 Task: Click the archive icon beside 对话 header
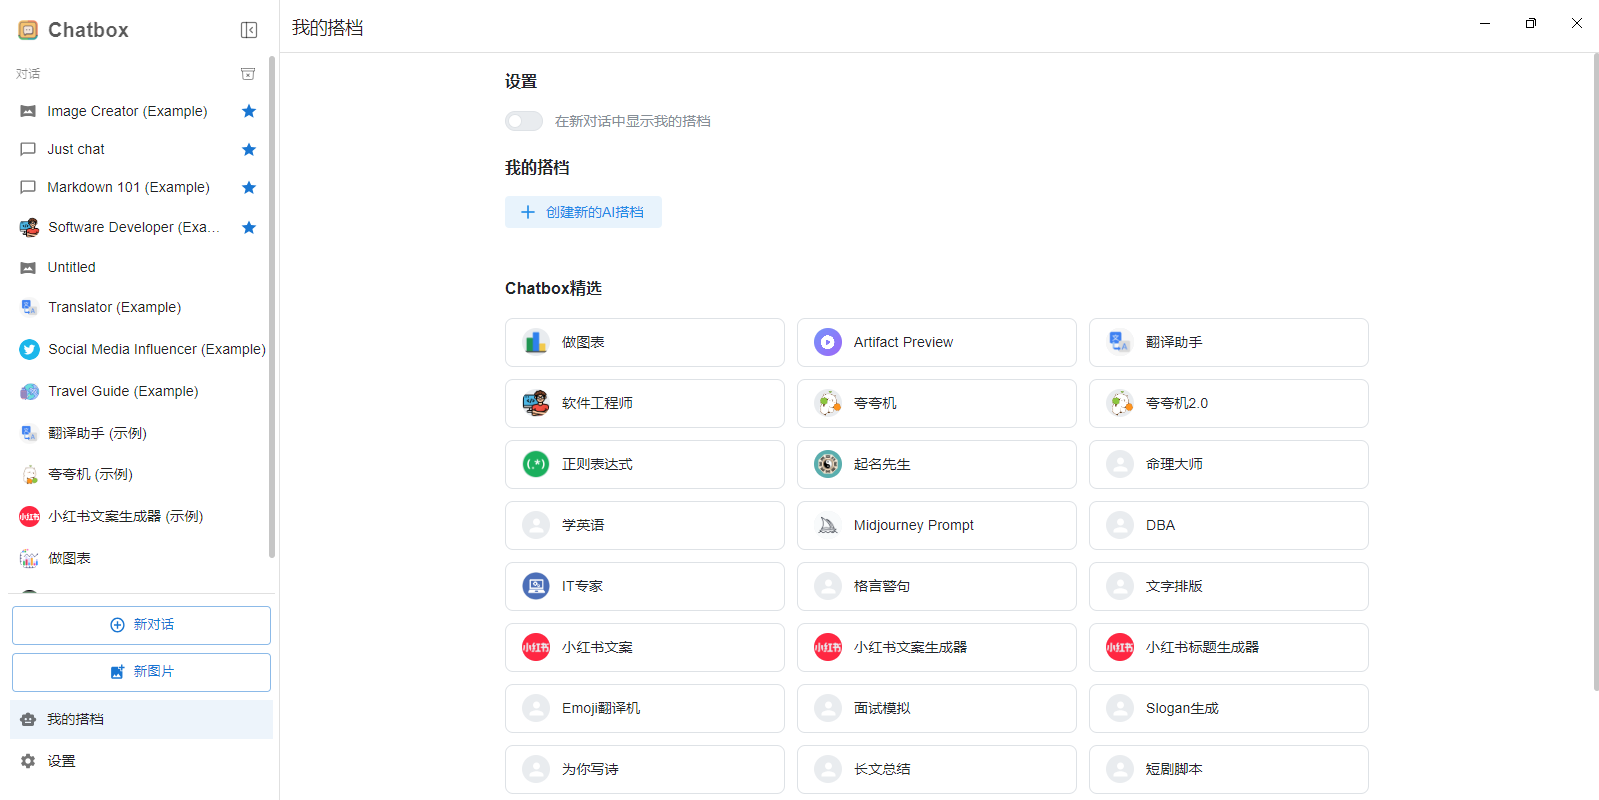pyautogui.click(x=248, y=74)
